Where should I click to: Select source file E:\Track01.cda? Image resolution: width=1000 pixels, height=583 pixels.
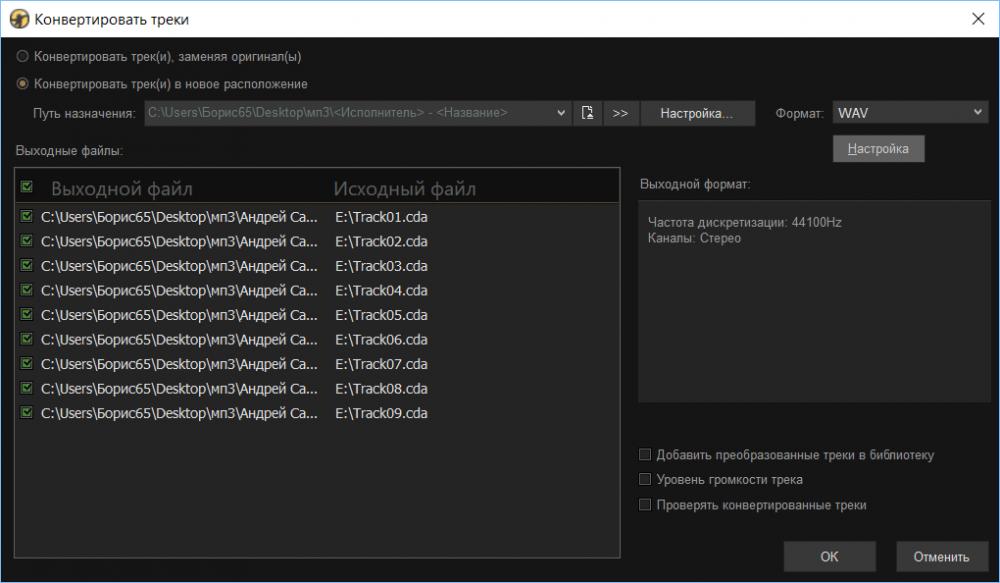click(x=381, y=217)
